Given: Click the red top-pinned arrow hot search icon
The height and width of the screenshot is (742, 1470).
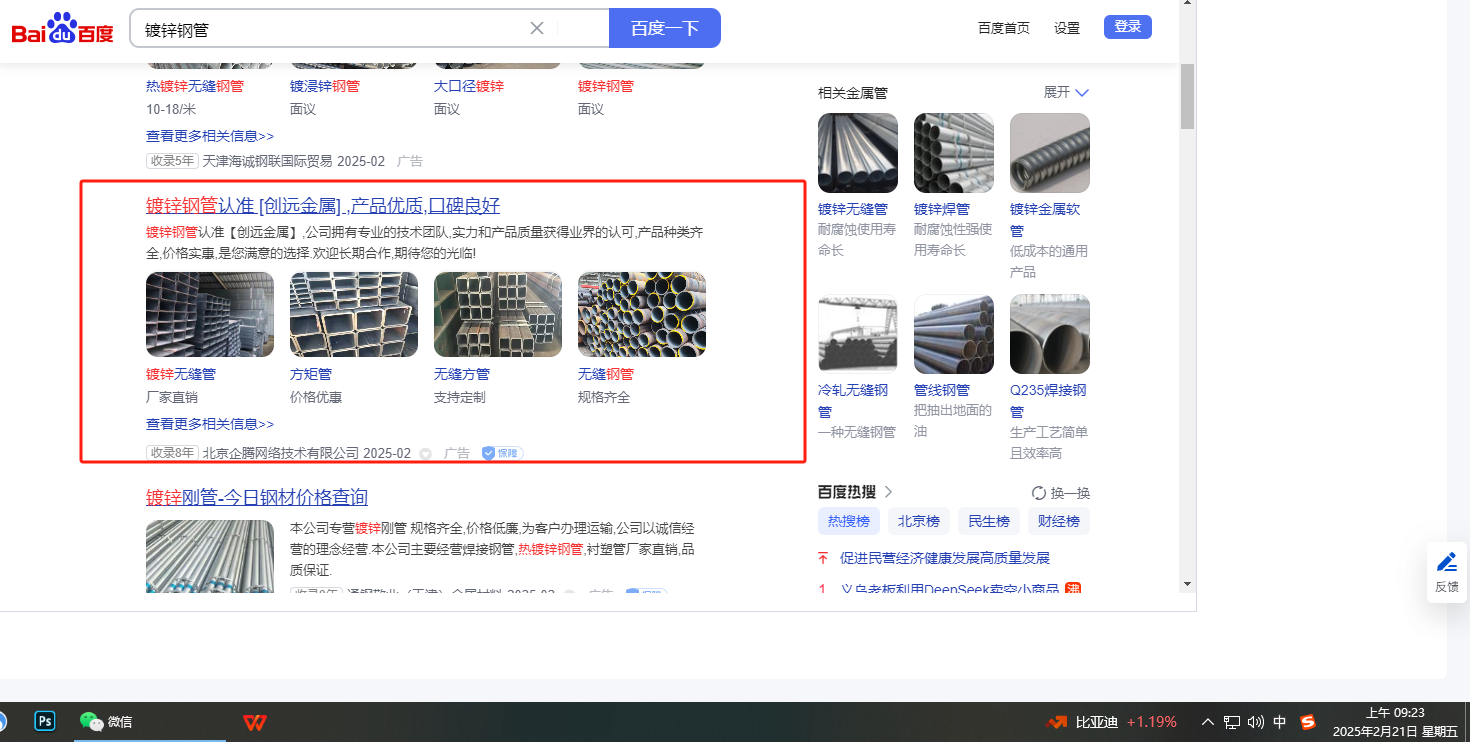Looking at the screenshot, I should pyautogui.click(x=823, y=558).
